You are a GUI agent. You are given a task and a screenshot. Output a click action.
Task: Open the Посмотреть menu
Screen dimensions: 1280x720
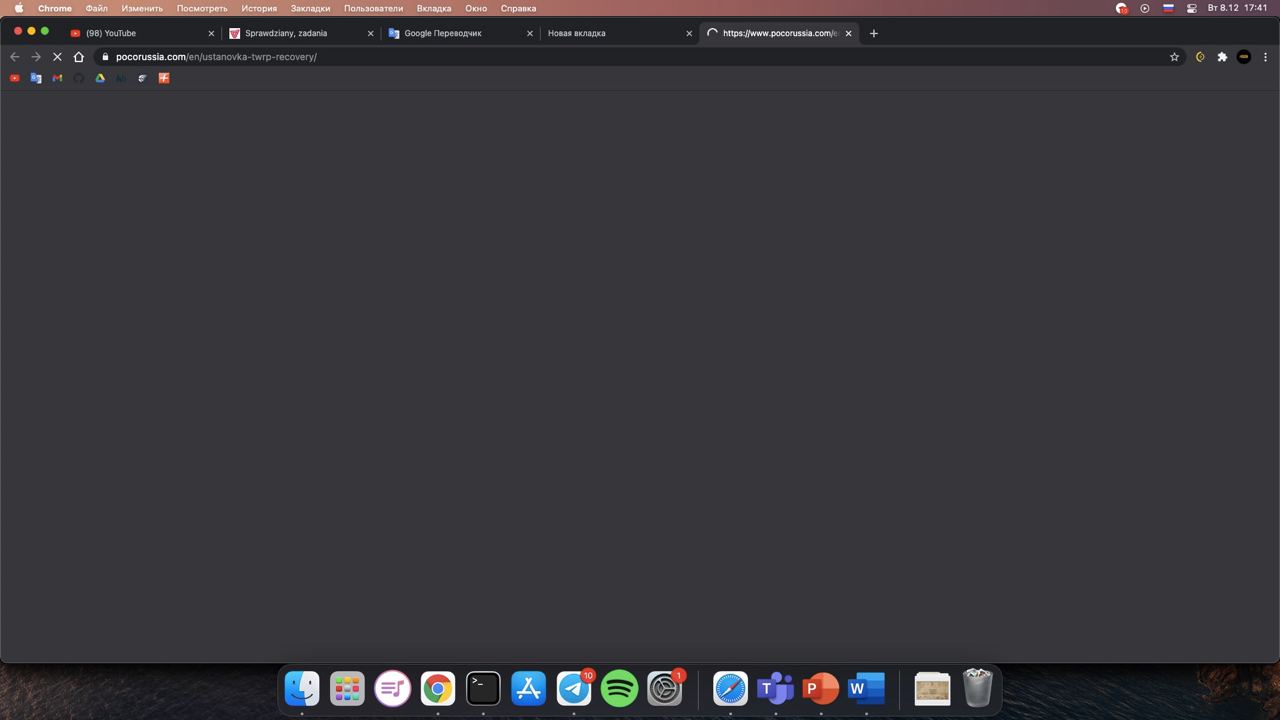point(202,8)
